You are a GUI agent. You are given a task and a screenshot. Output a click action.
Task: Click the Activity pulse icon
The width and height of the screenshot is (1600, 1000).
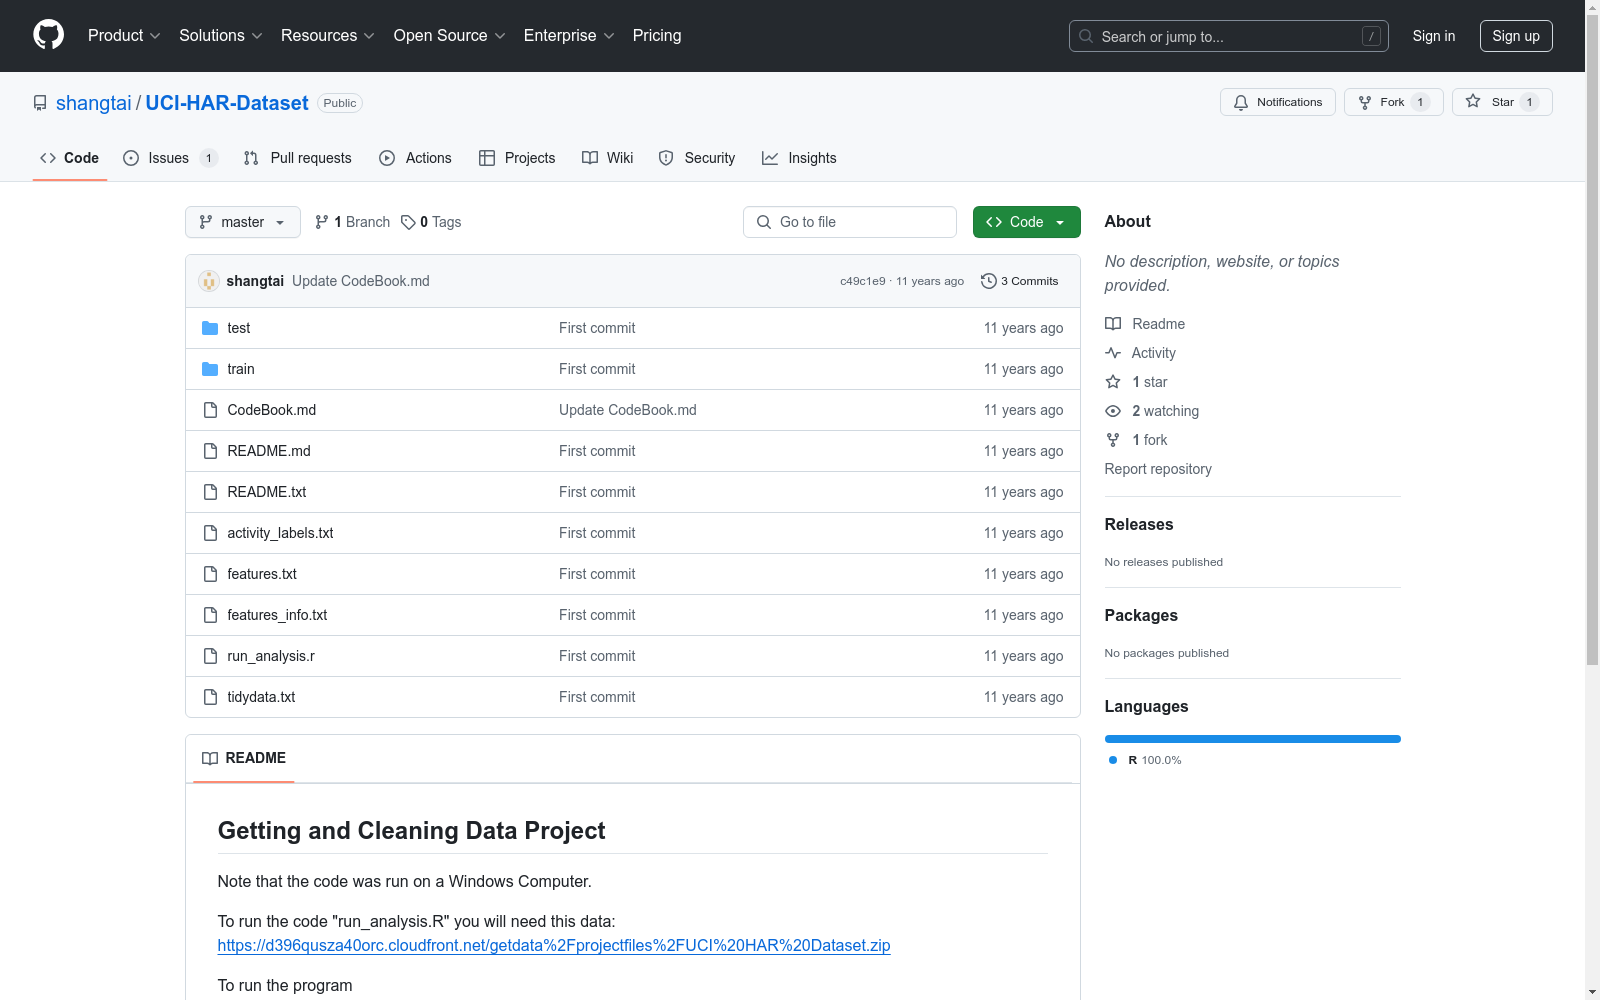point(1113,353)
